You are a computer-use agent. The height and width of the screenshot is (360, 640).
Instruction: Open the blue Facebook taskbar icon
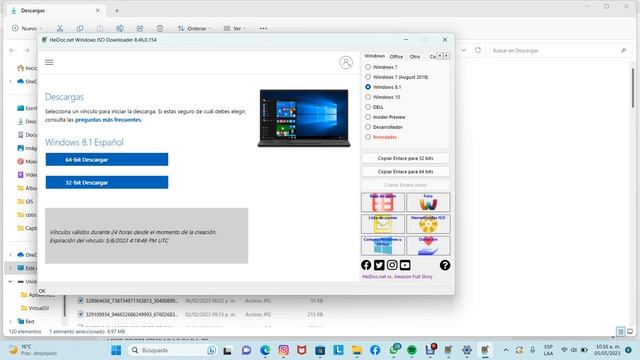click(x=375, y=350)
